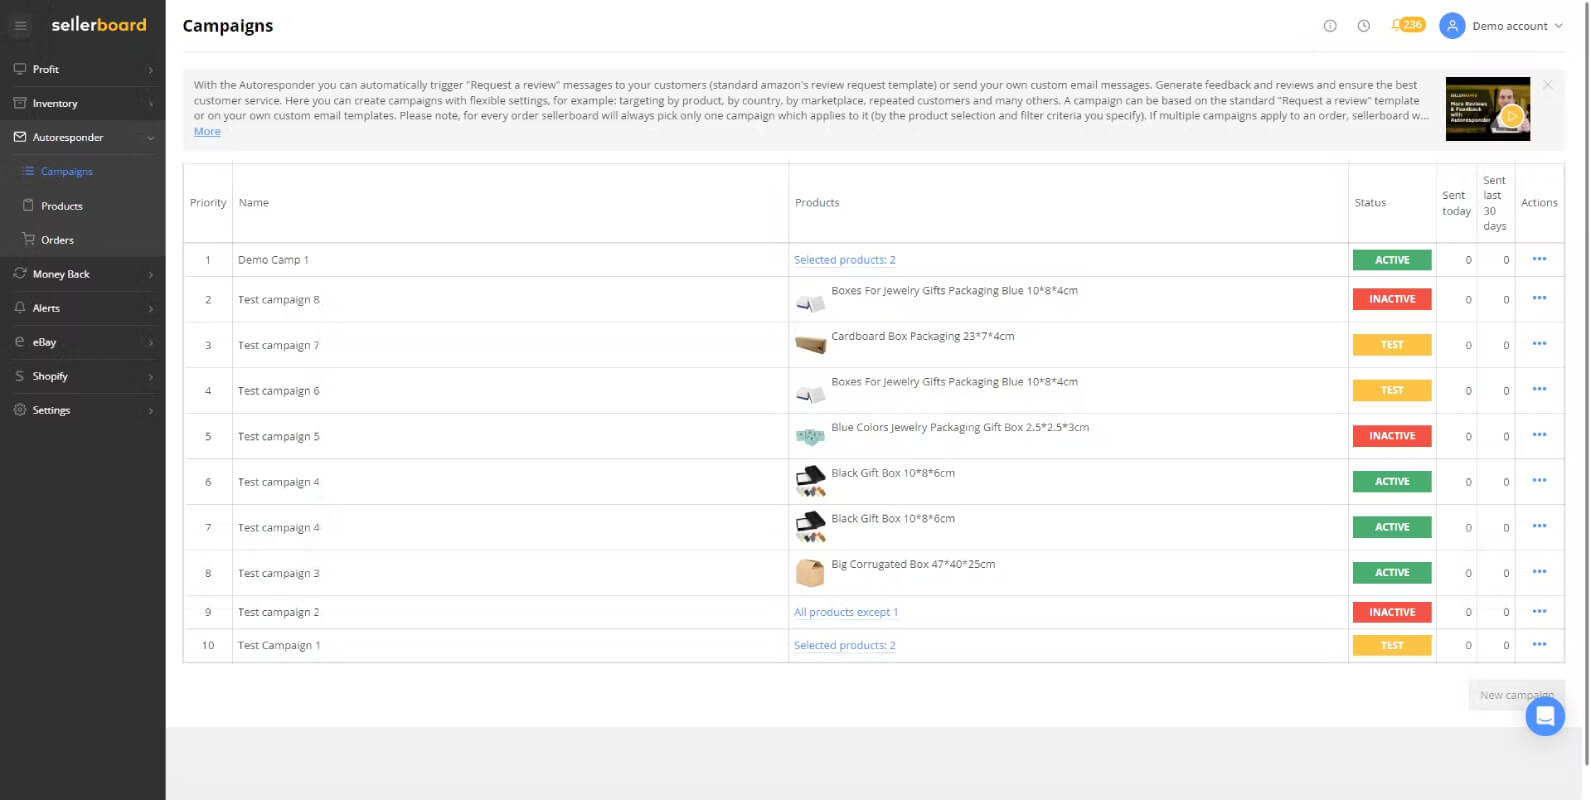Expand the Alerts sidebar section

pos(82,308)
